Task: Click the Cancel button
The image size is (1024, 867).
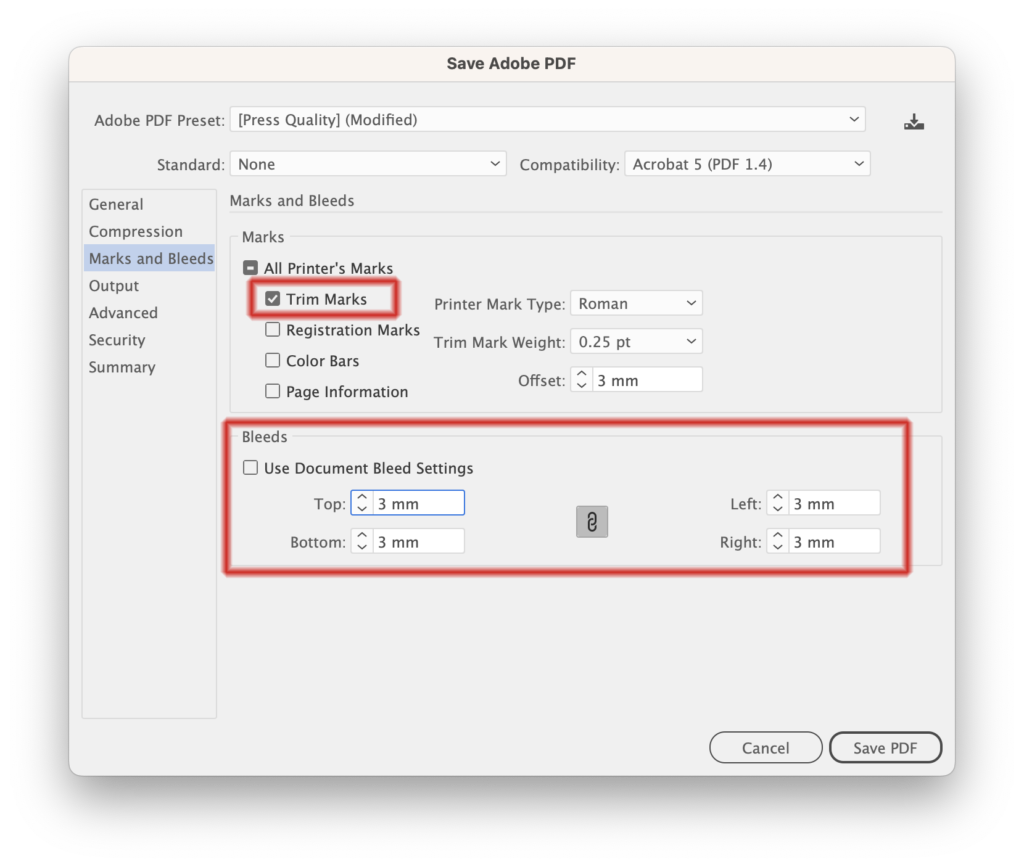Action: [765, 748]
